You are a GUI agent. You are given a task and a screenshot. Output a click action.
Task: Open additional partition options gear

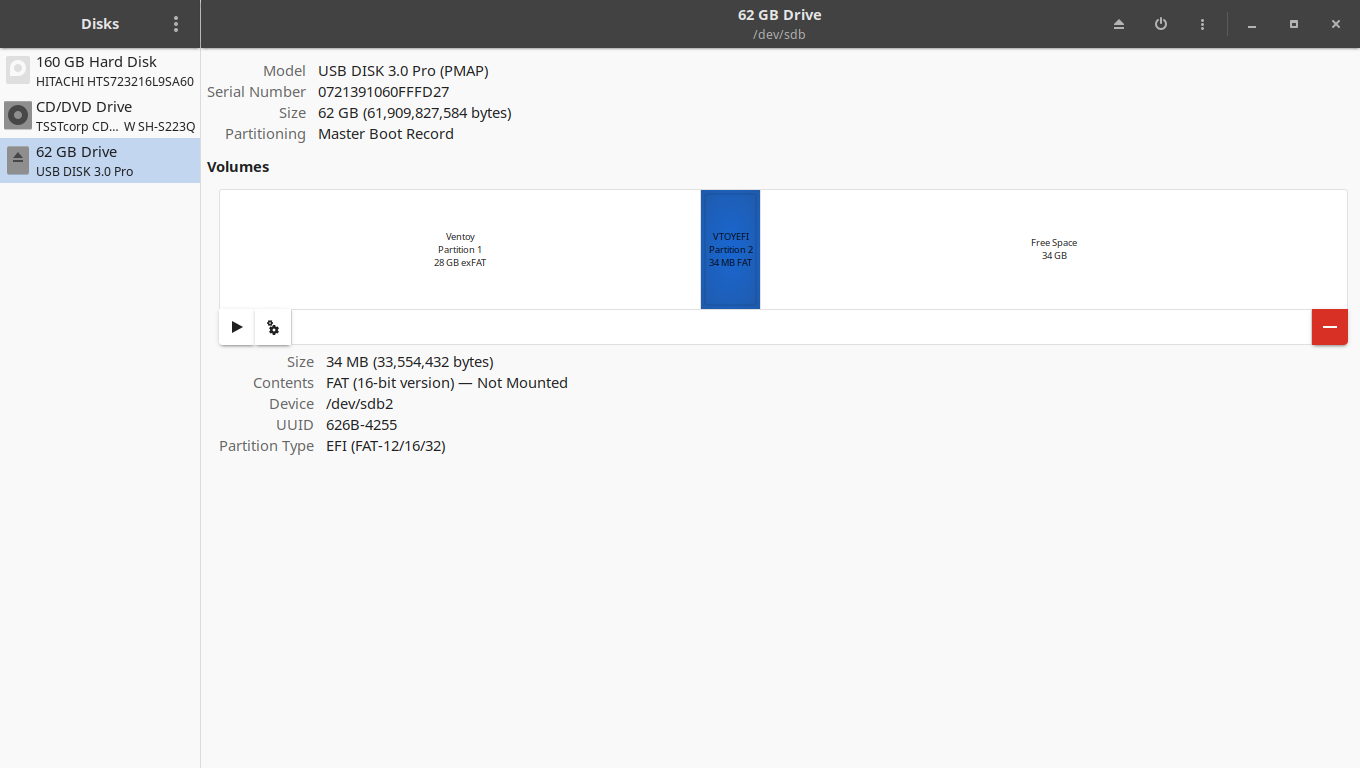273,327
